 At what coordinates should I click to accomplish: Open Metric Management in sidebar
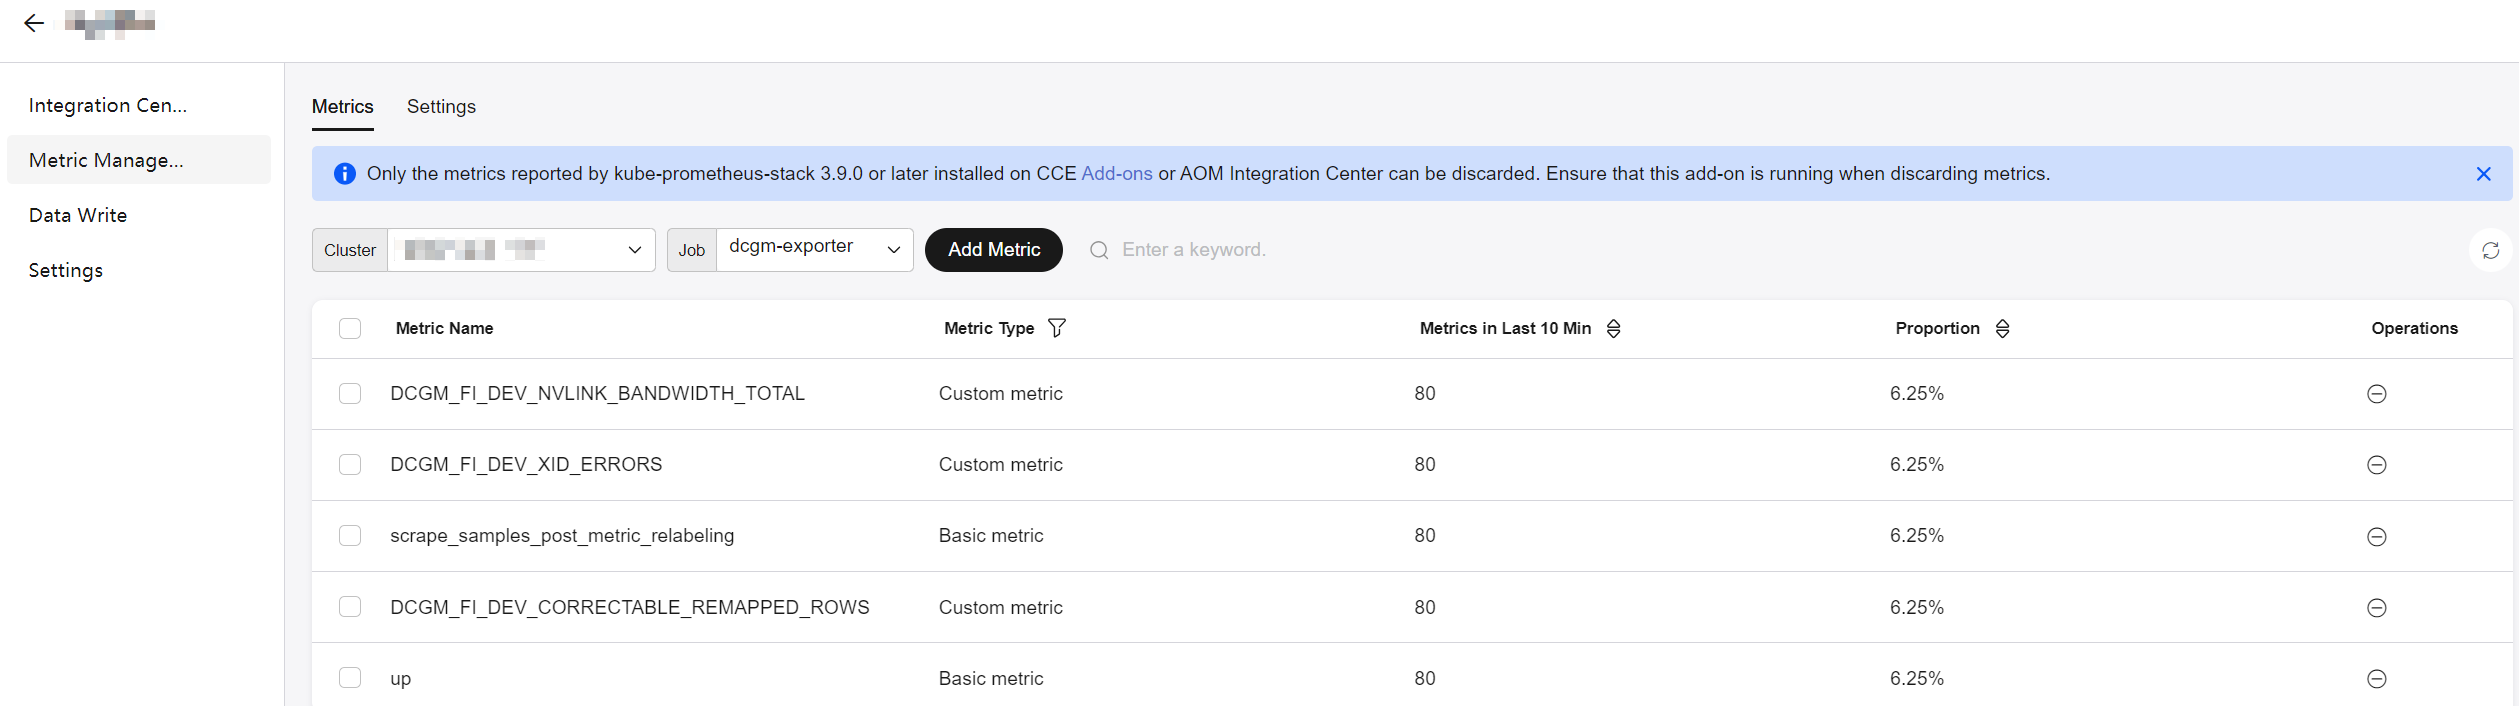(x=139, y=160)
